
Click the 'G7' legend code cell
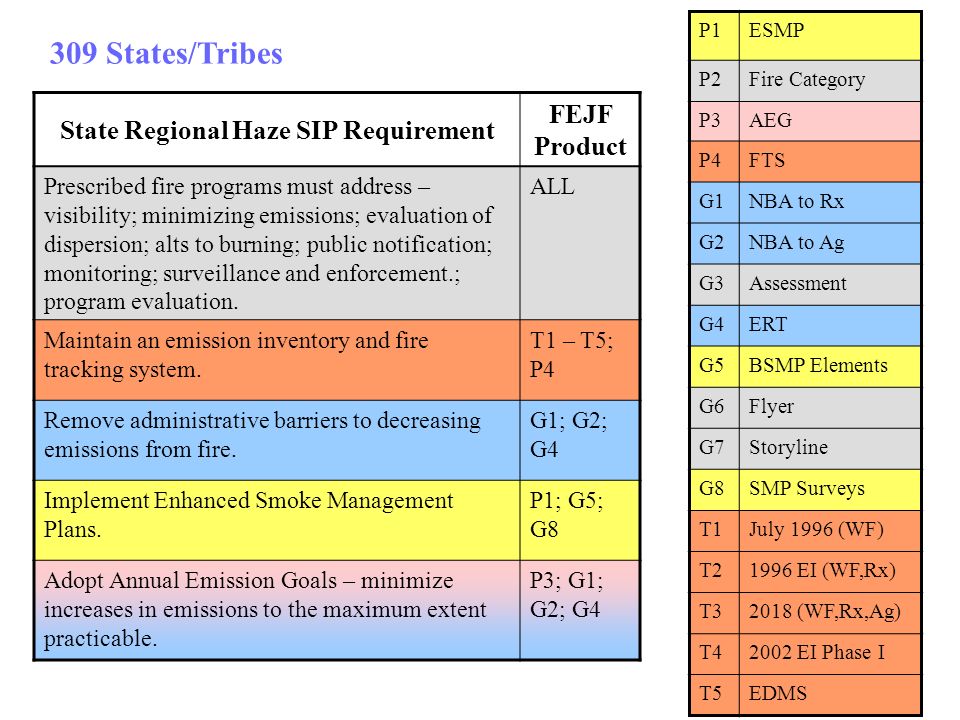714,449
